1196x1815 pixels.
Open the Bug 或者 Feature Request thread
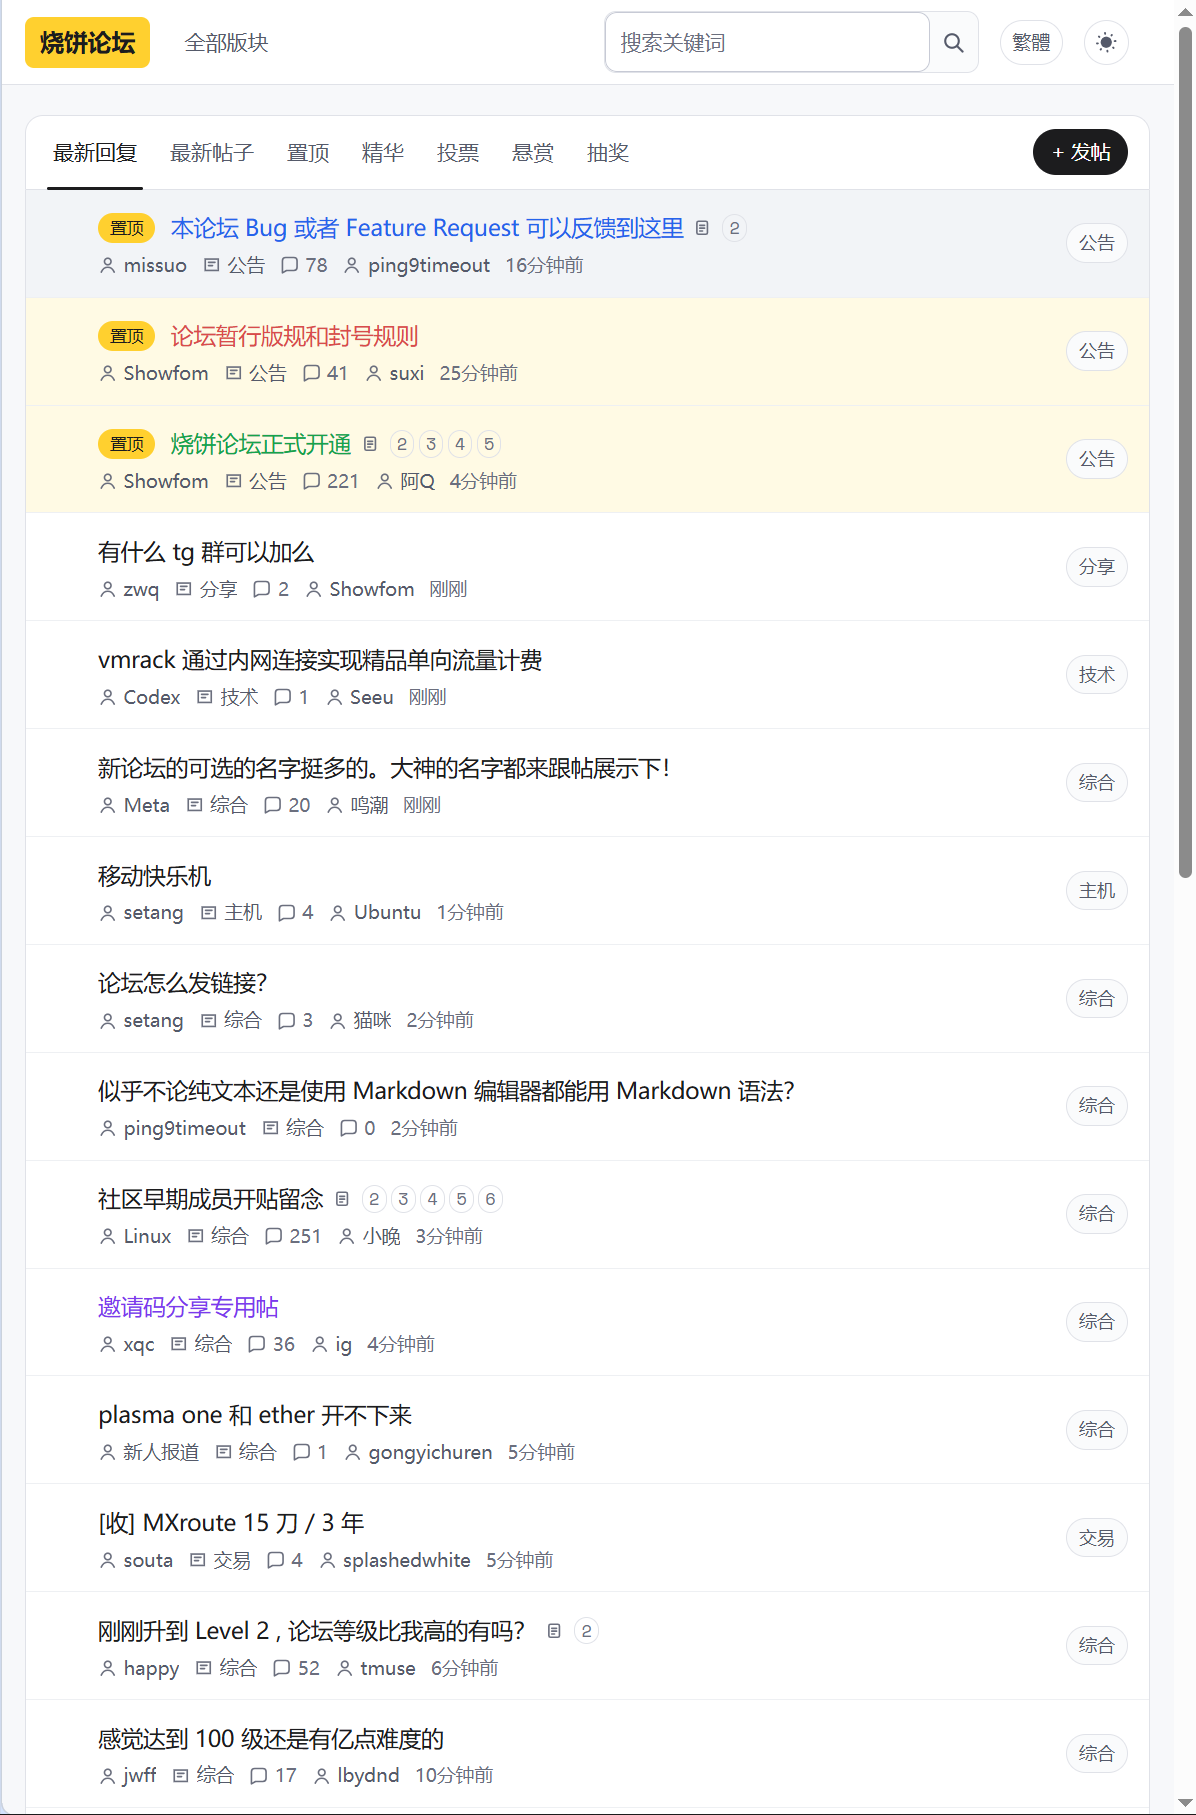pyautogui.click(x=427, y=228)
